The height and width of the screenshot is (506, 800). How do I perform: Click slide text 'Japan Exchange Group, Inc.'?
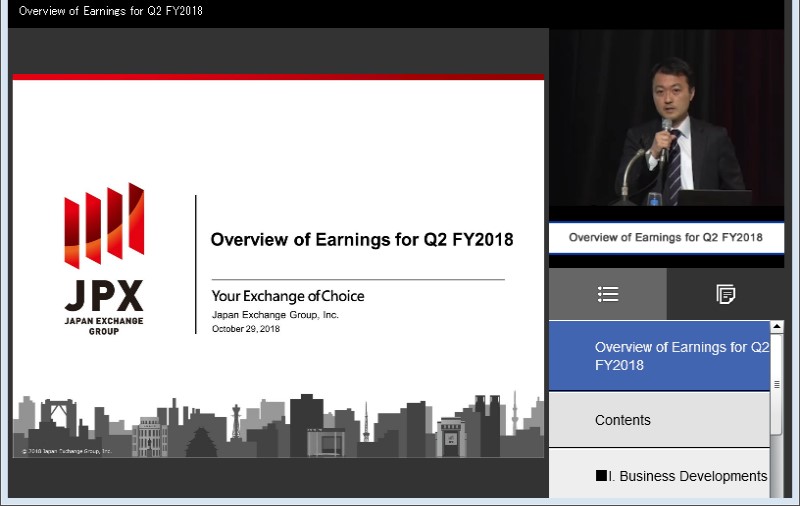click(275, 315)
